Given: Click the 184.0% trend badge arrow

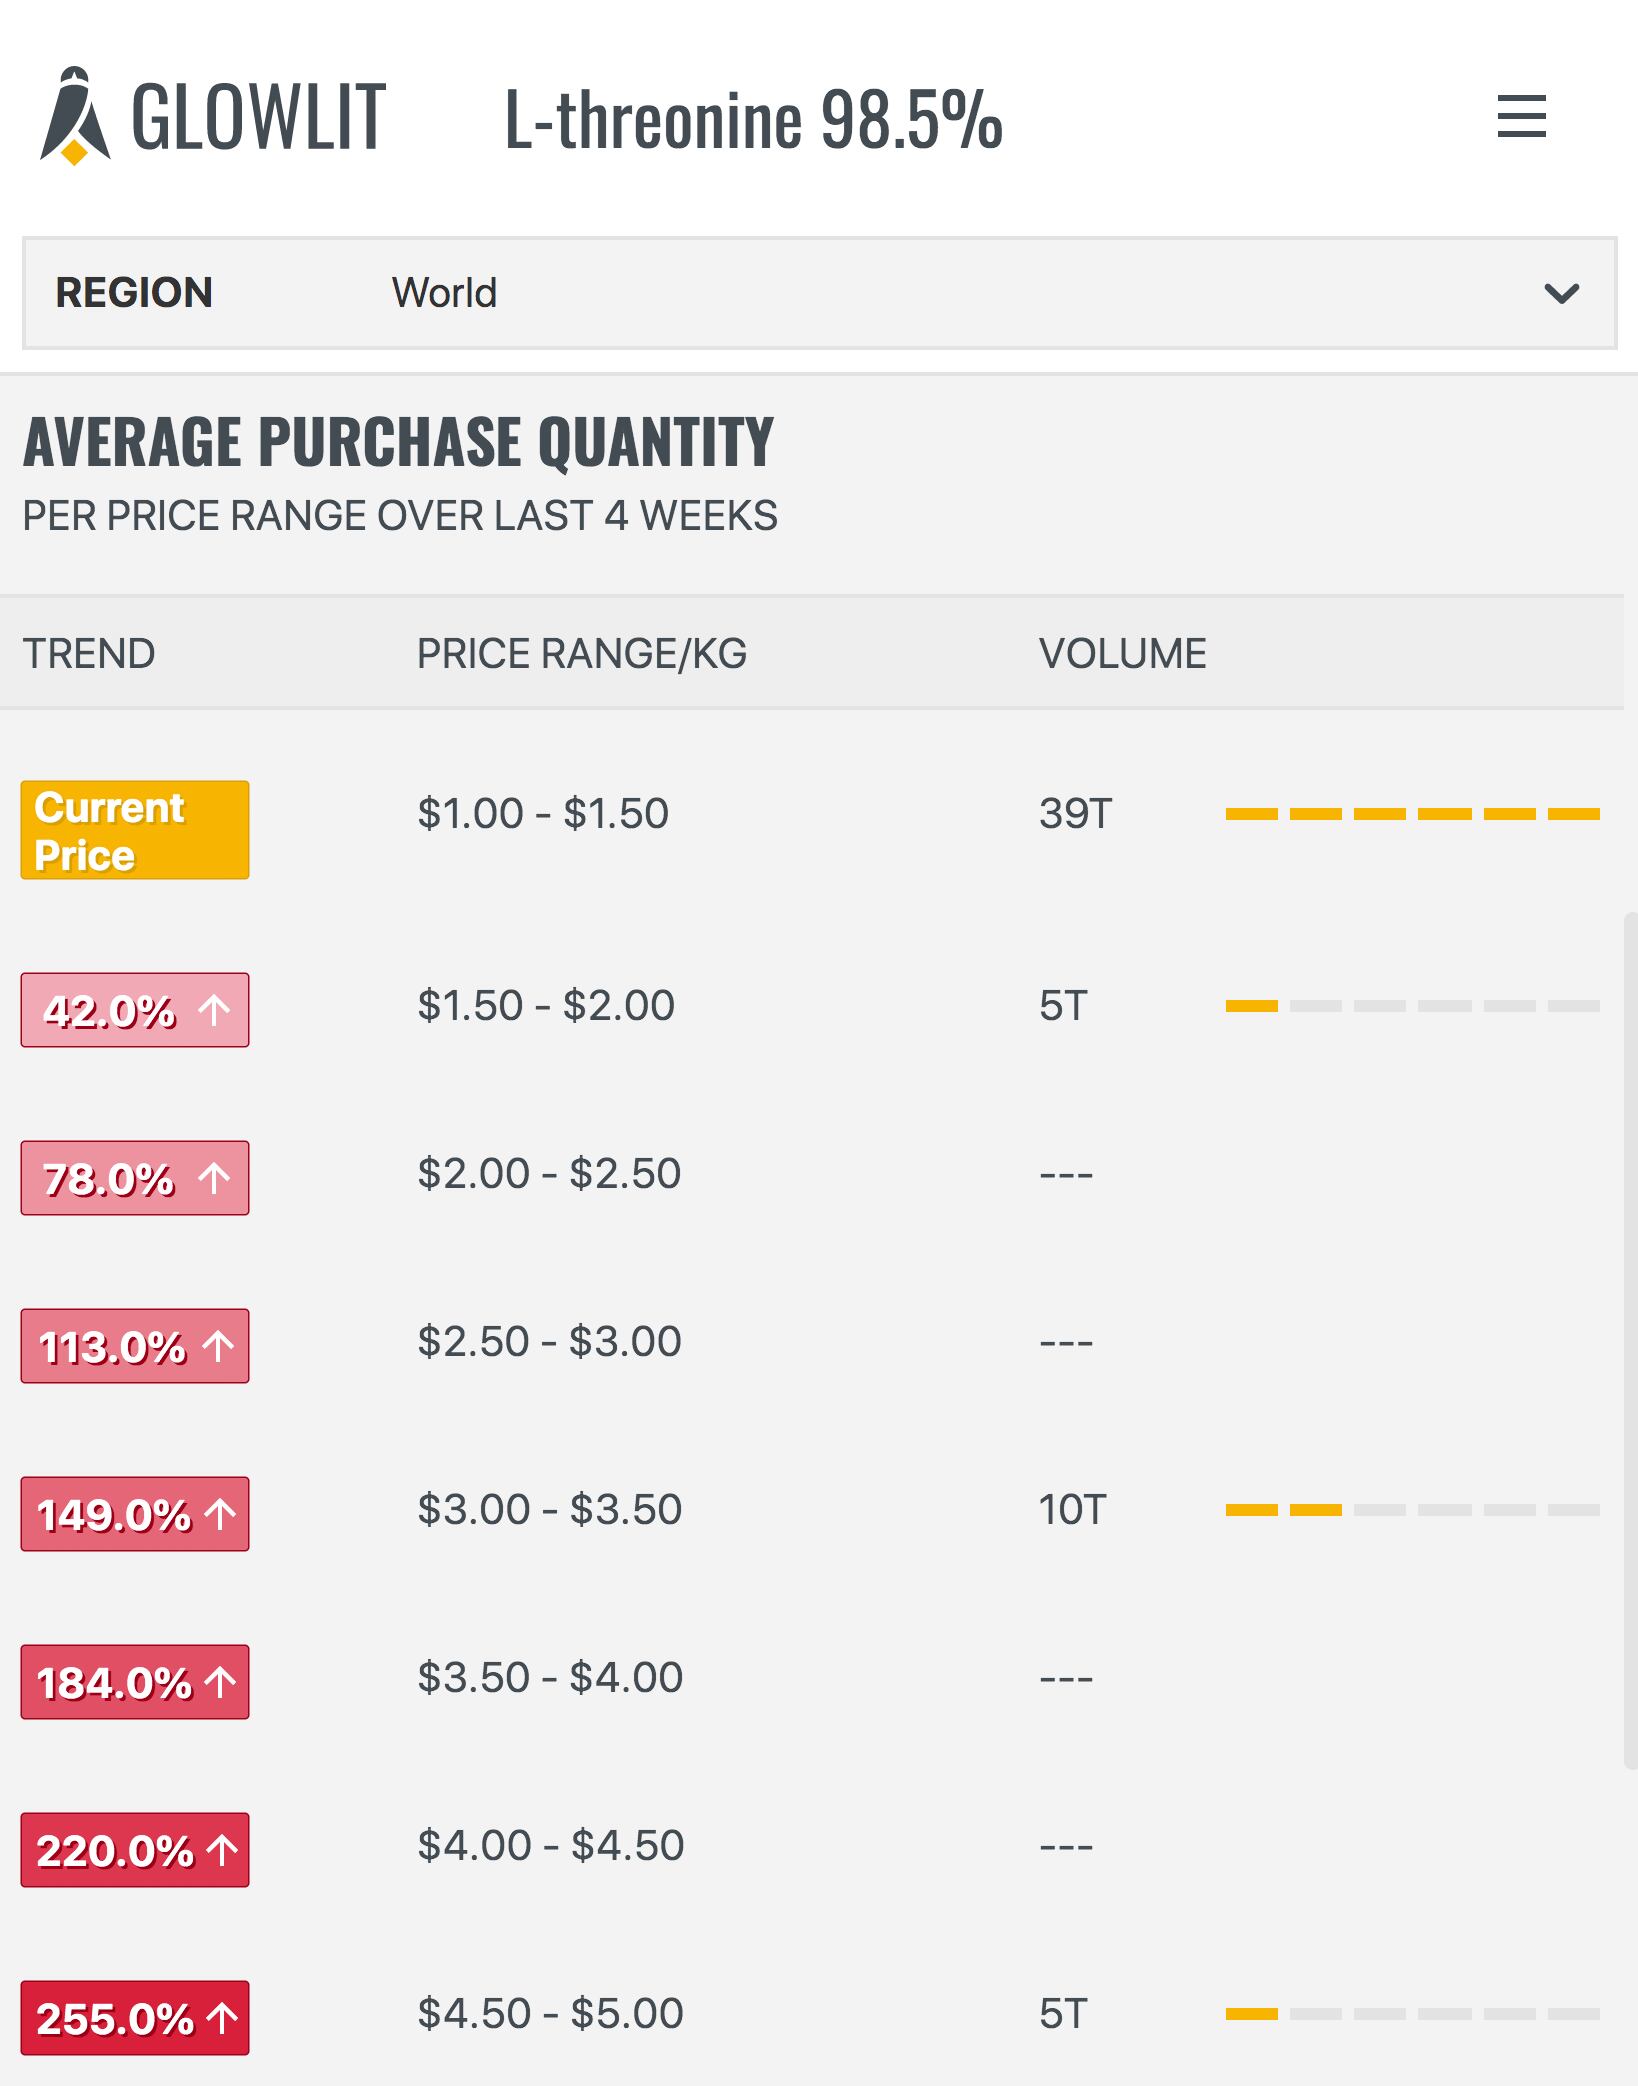Looking at the screenshot, I should 220,1682.
